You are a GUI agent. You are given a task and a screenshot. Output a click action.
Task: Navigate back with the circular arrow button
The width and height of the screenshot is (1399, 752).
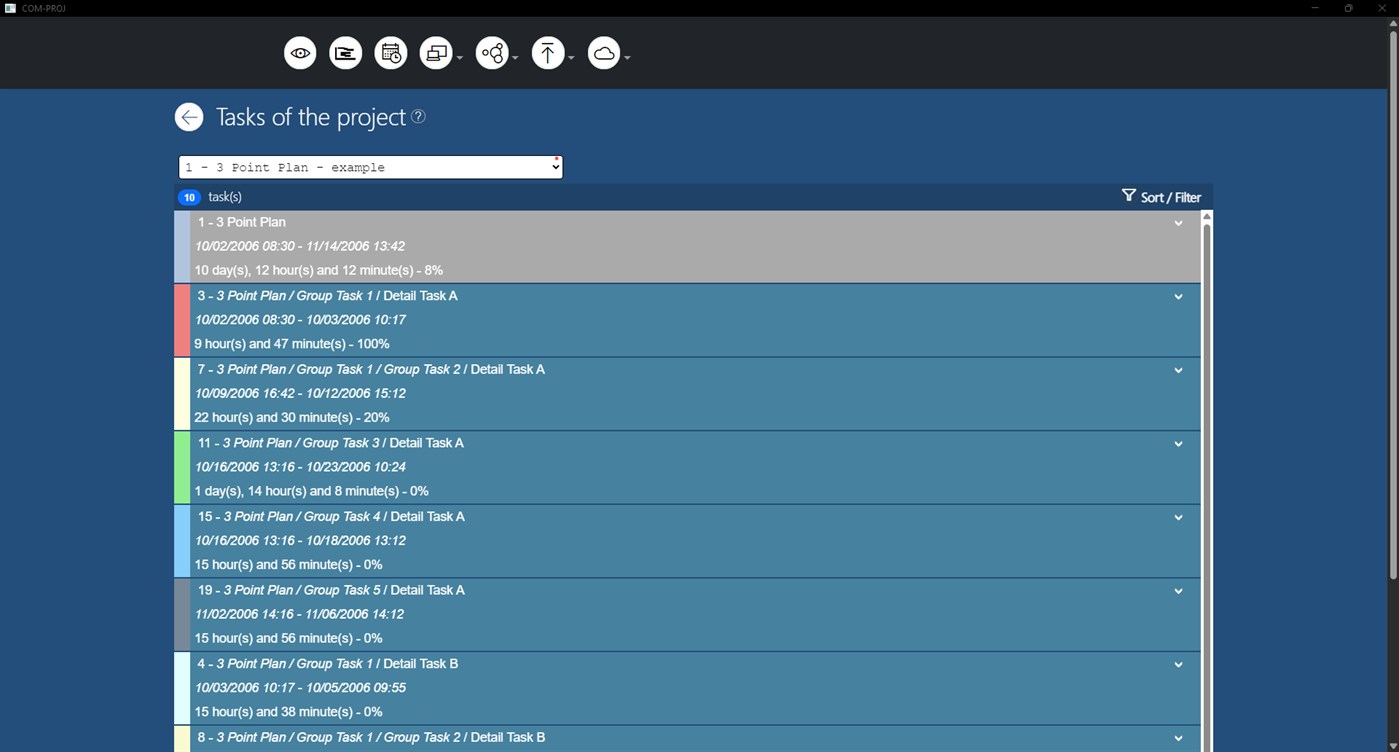188,117
